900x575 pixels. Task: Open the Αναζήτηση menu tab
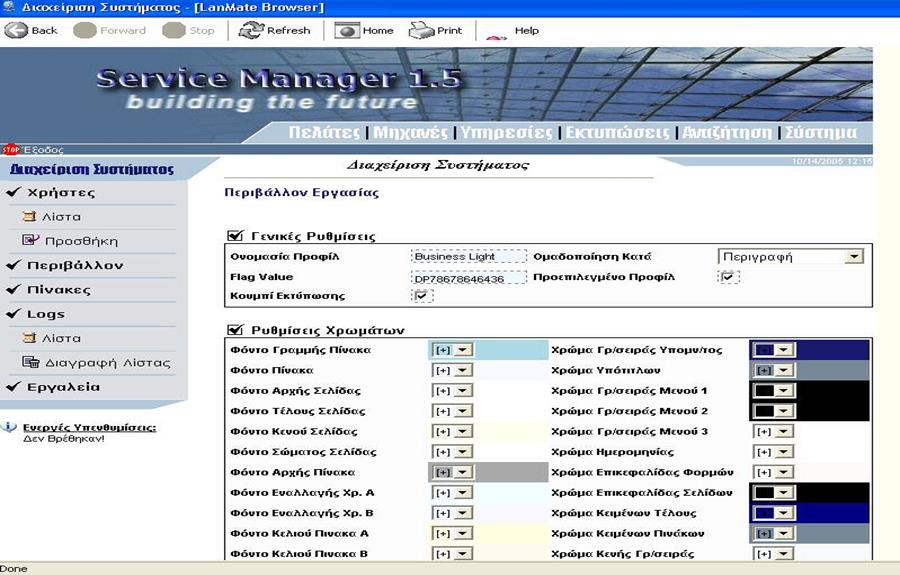click(x=727, y=133)
